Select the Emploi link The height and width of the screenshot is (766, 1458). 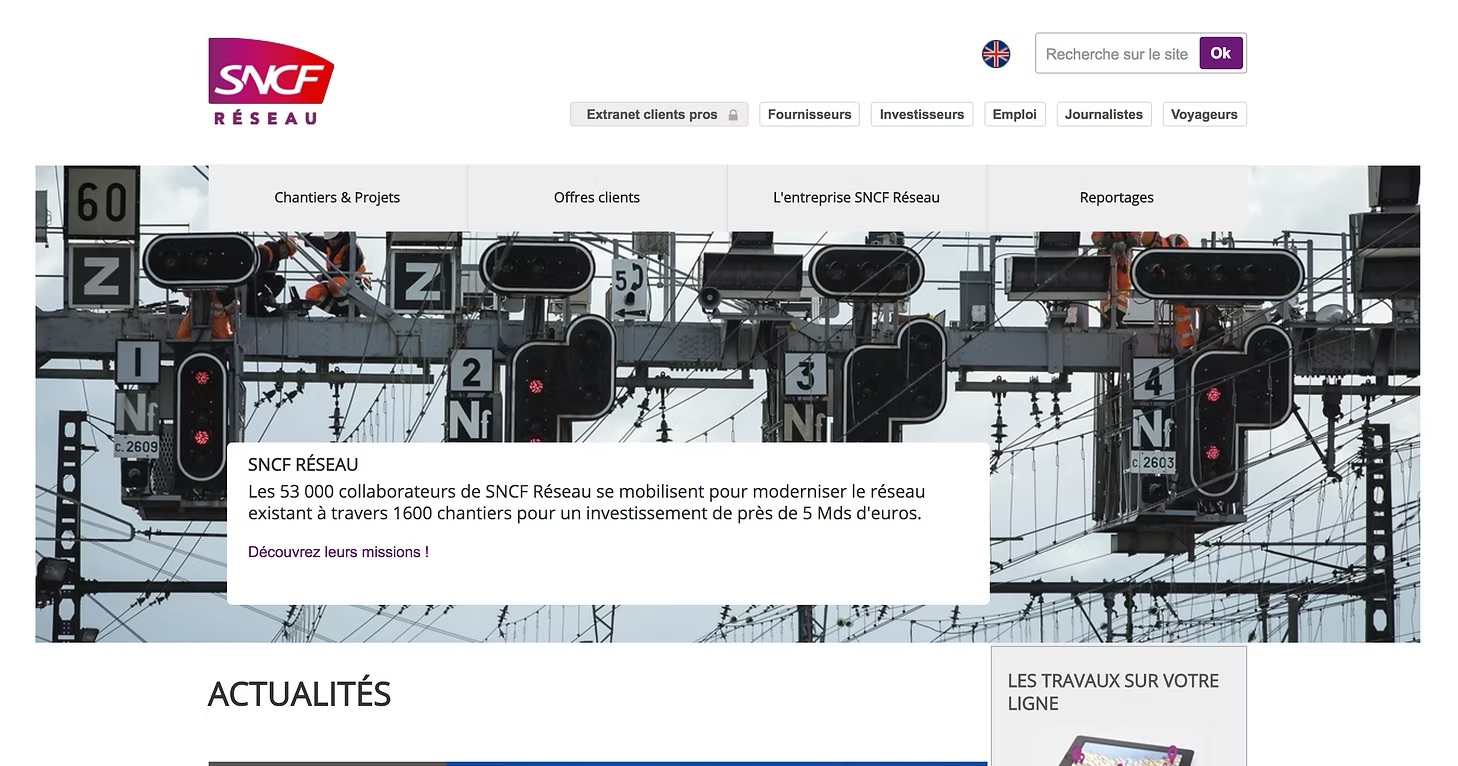[1014, 115]
